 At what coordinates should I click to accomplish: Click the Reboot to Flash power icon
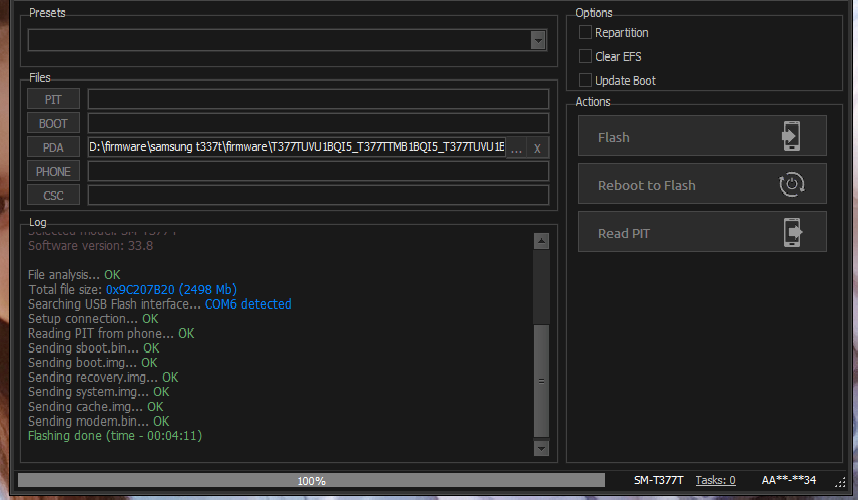tap(792, 184)
